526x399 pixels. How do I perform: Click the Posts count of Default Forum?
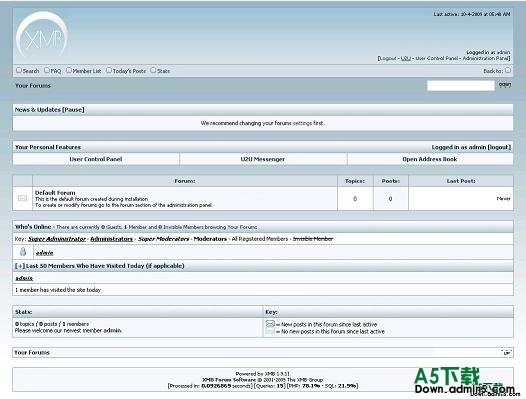390,199
